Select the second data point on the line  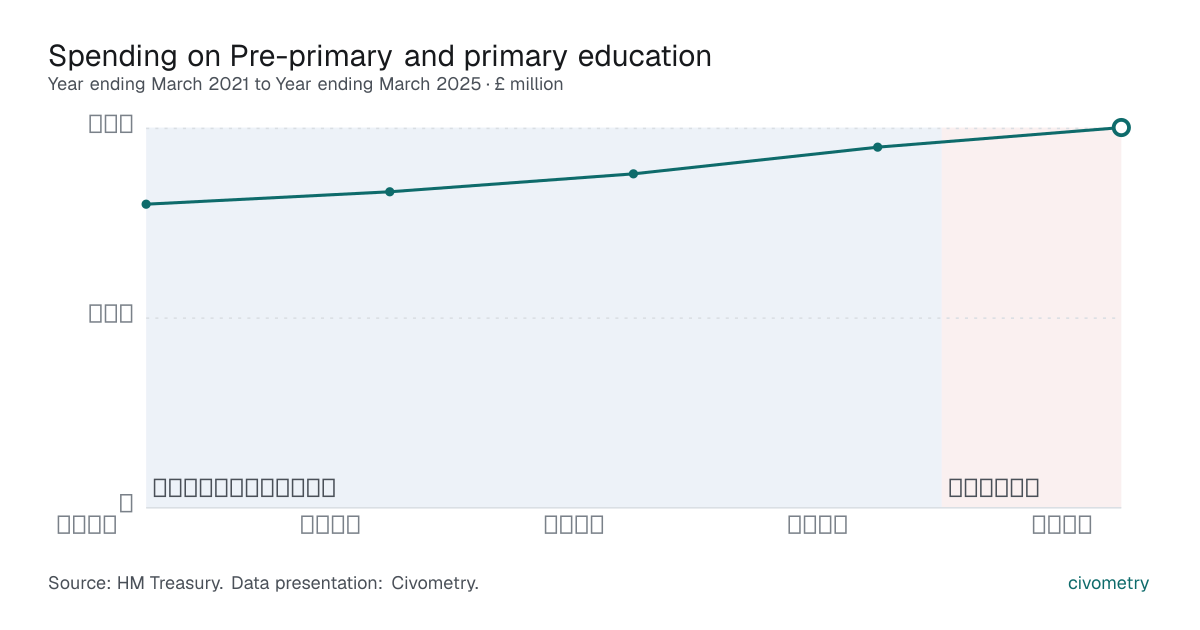click(x=390, y=192)
